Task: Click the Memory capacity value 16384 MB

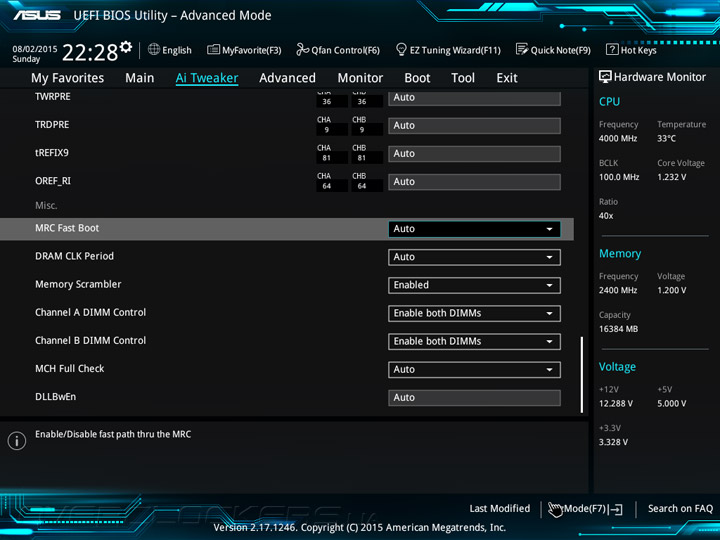Action: tap(618, 329)
